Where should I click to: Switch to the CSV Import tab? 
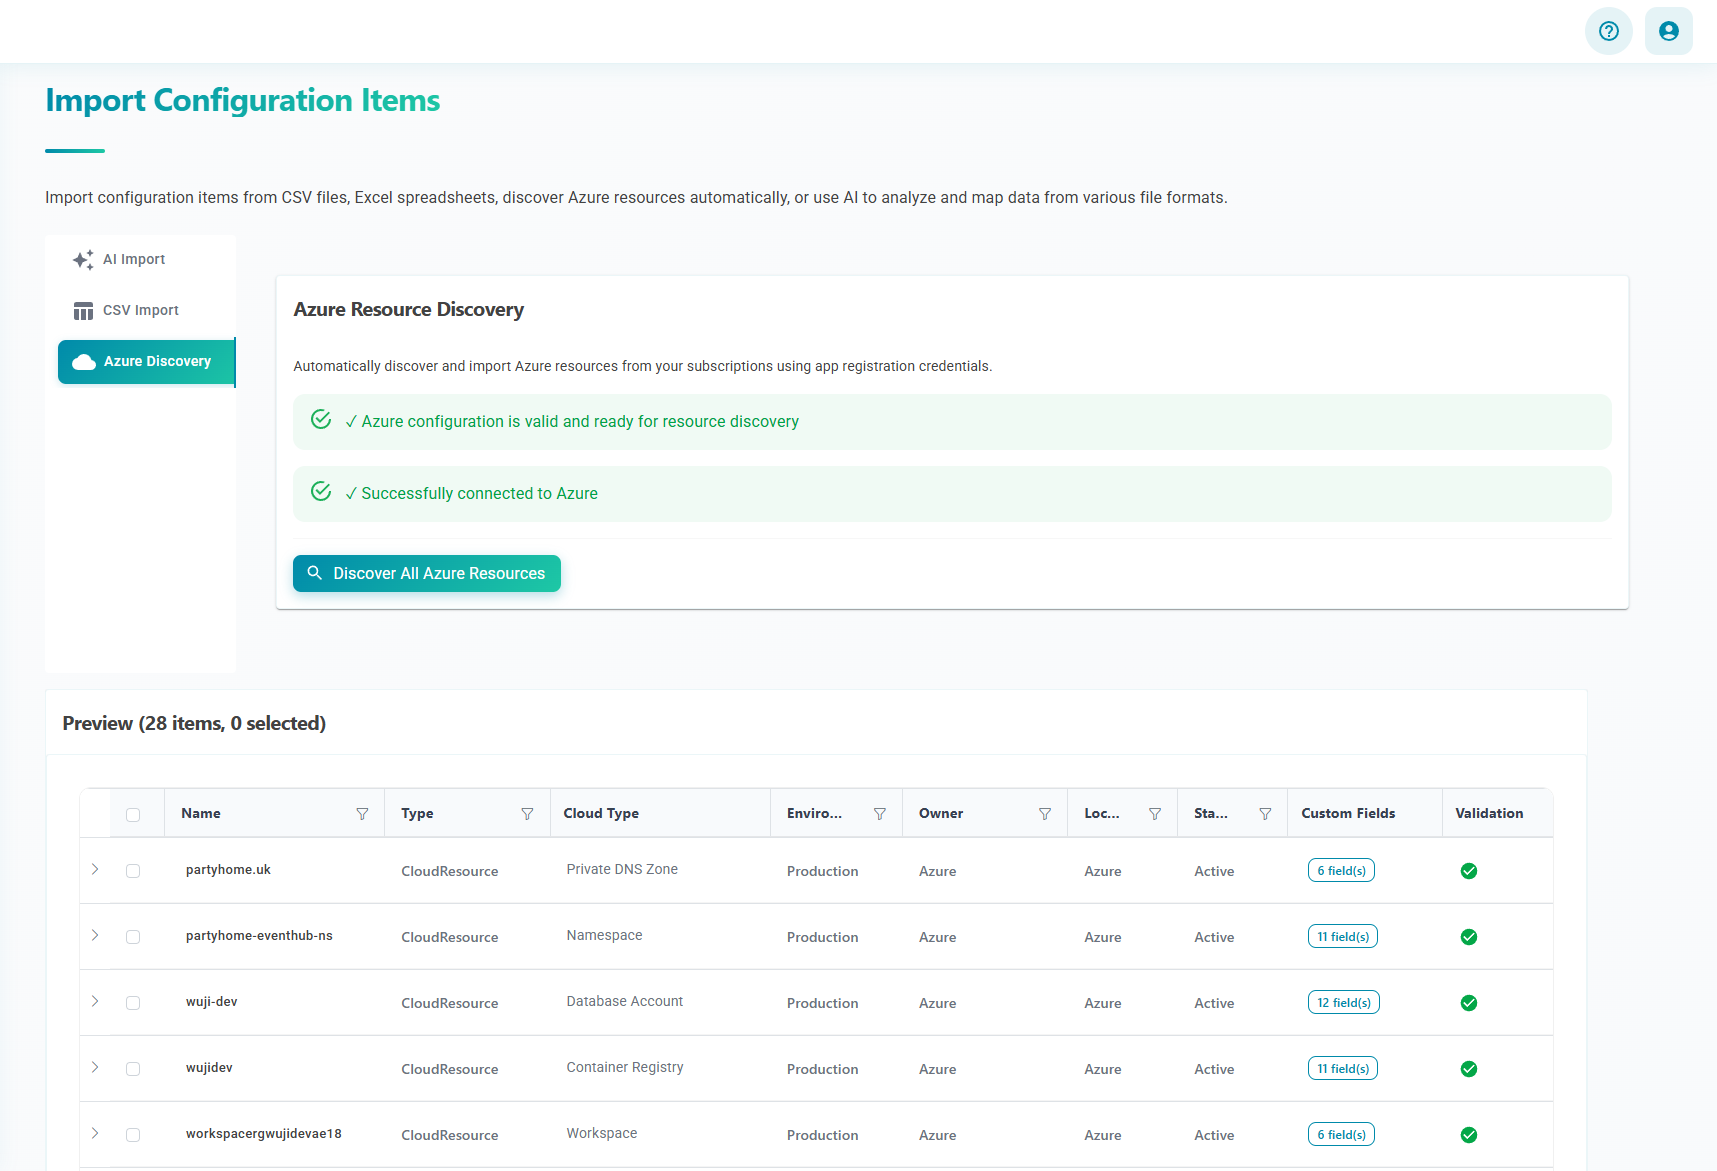140,310
